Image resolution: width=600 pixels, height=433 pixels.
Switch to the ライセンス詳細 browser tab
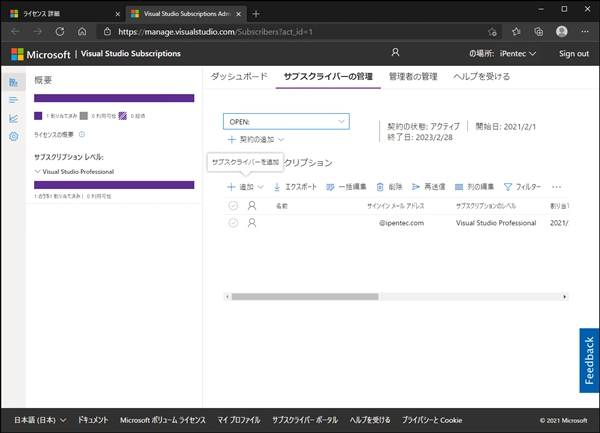click(x=65, y=14)
